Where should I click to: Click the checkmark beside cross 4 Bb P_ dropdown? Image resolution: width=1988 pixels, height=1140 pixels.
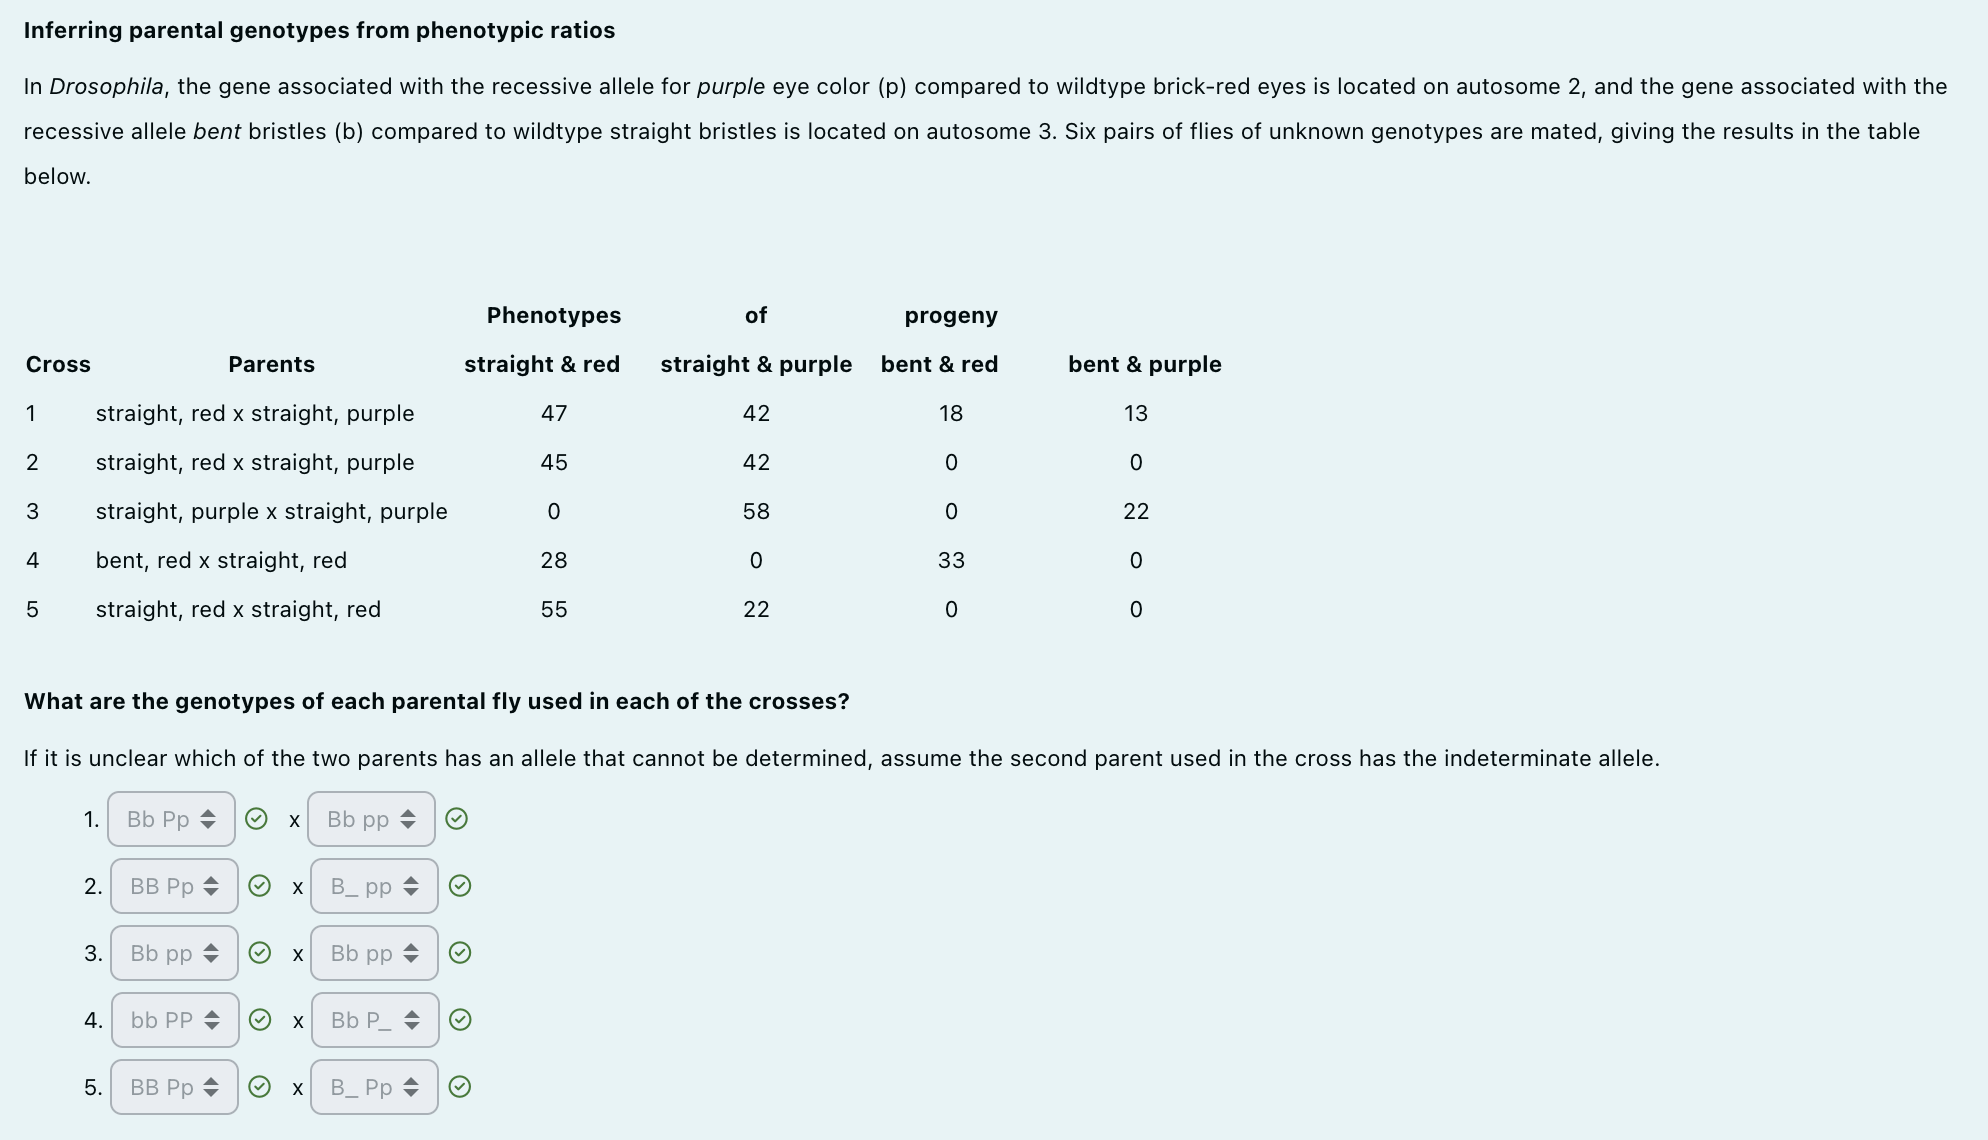[460, 1020]
